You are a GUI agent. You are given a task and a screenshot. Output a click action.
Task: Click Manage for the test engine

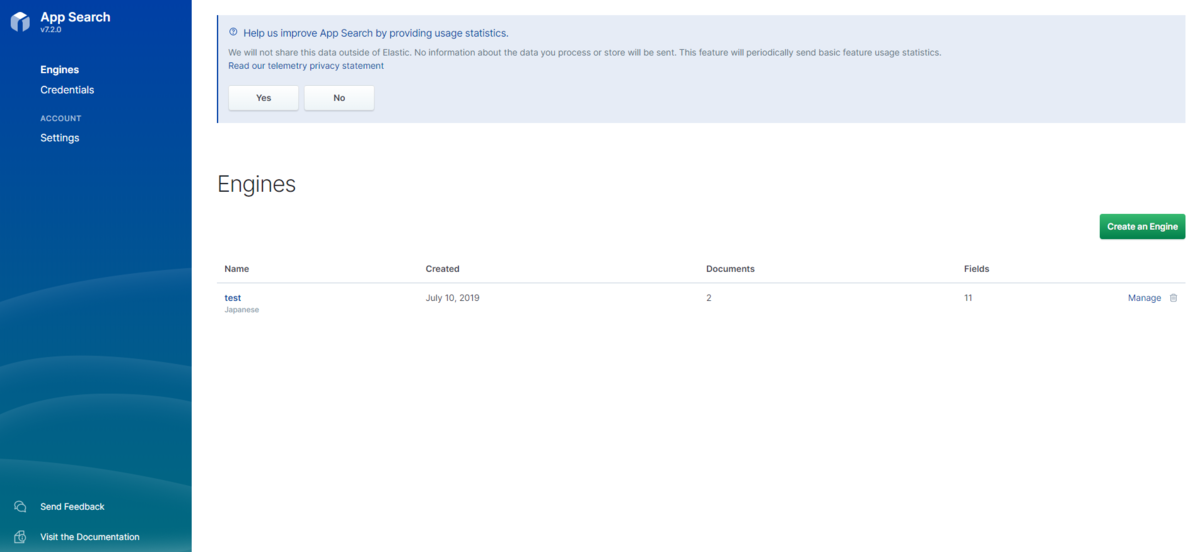click(1144, 298)
